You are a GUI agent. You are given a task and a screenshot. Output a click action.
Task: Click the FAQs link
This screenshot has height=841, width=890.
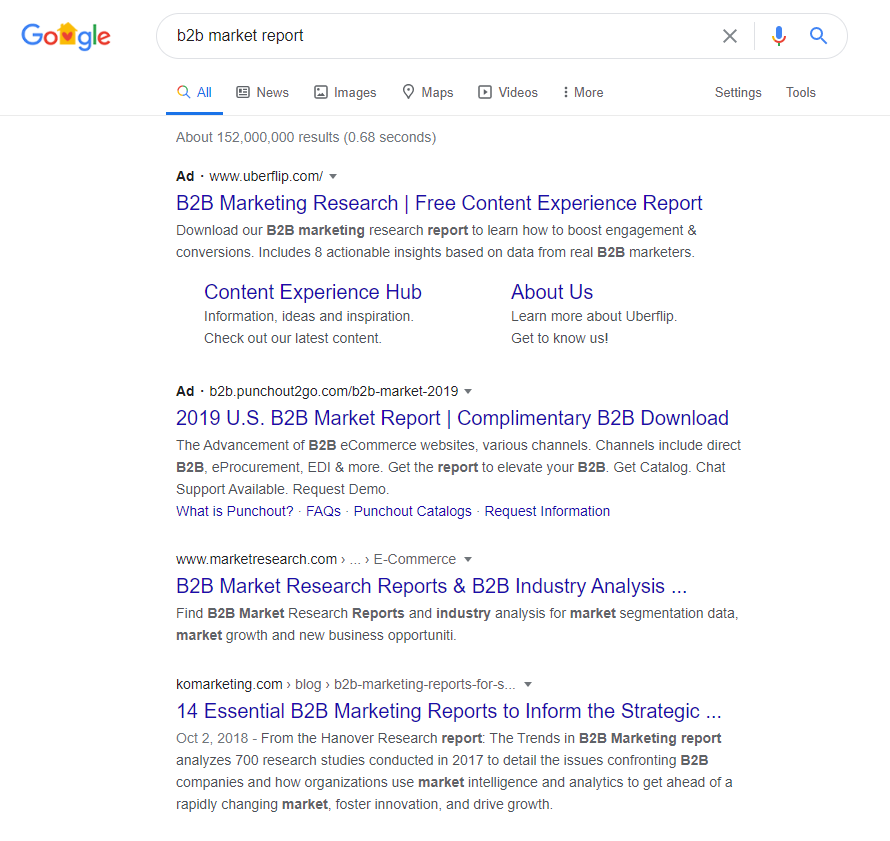(x=323, y=511)
